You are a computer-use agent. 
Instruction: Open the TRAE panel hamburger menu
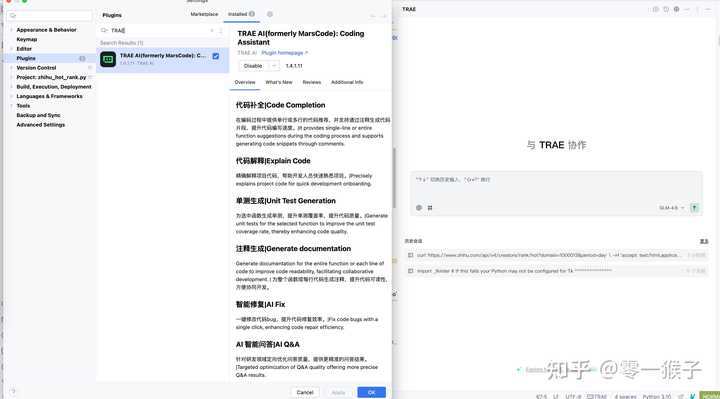[708, 9]
